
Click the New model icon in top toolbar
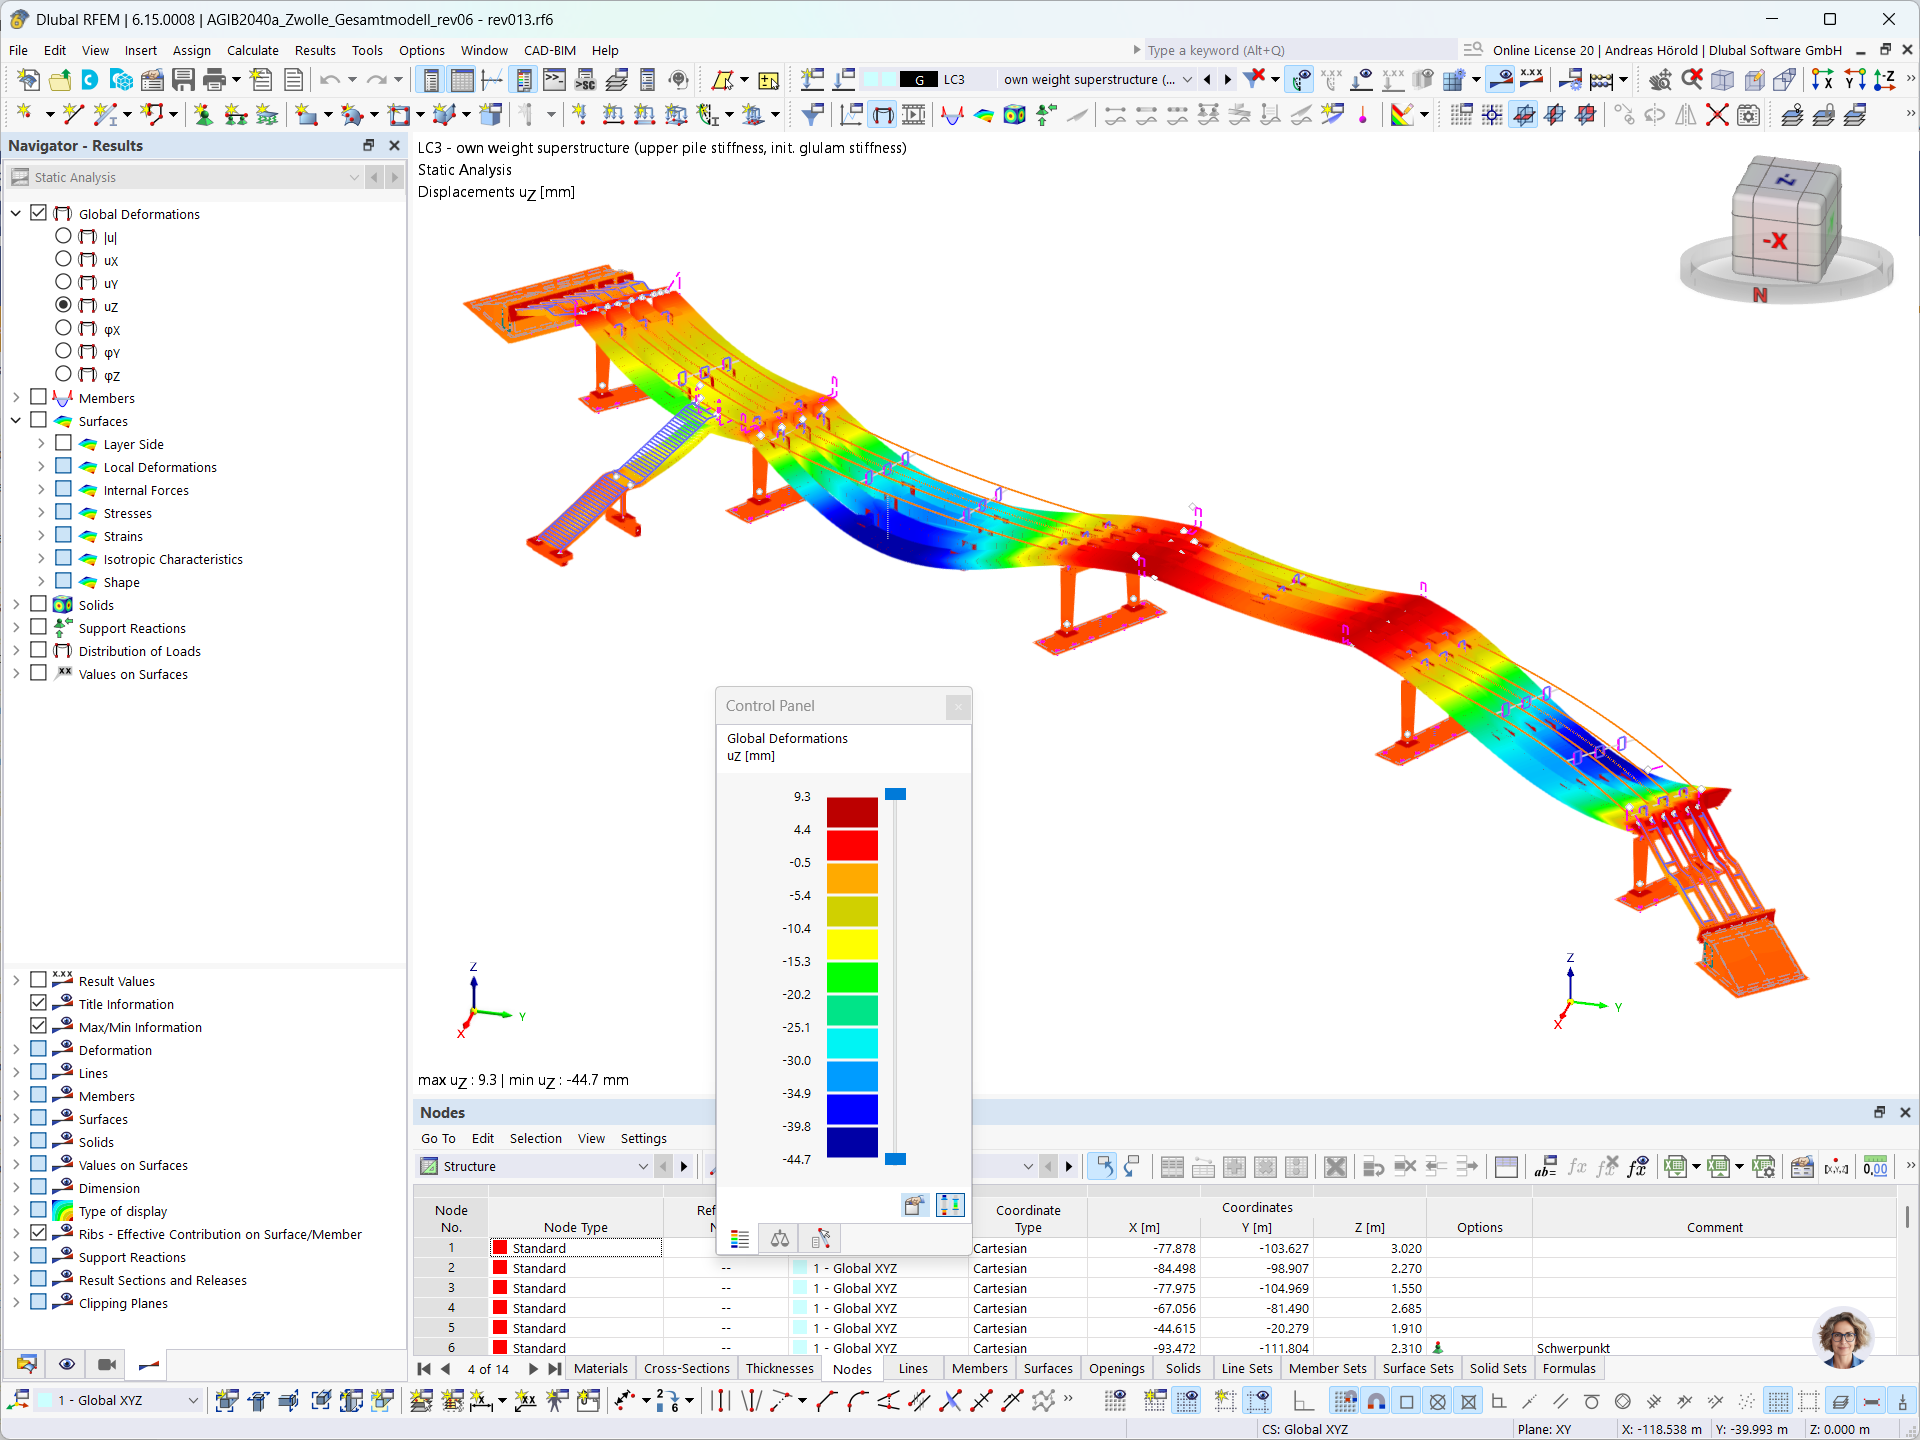click(28, 80)
